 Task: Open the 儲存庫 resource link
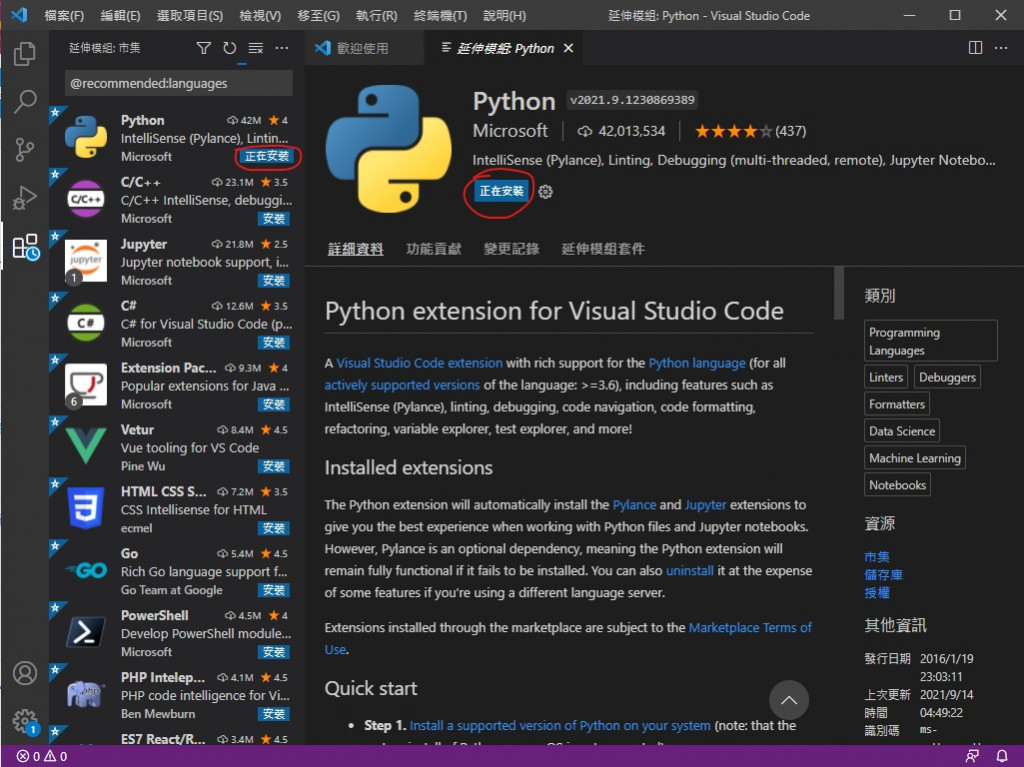(x=883, y=575)
